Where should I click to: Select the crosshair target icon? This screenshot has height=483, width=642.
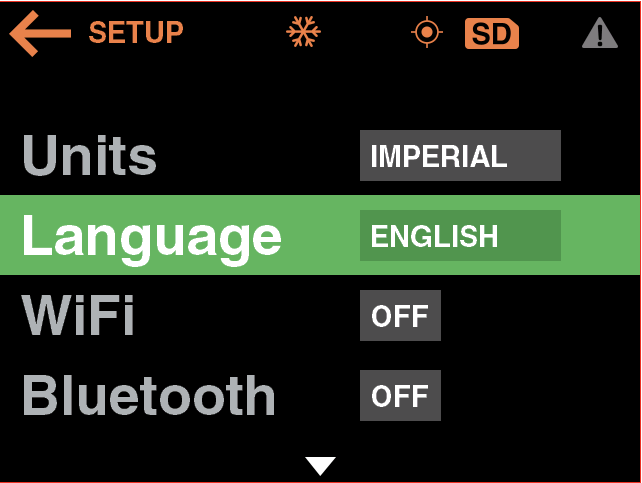click(x=427, y=33)
